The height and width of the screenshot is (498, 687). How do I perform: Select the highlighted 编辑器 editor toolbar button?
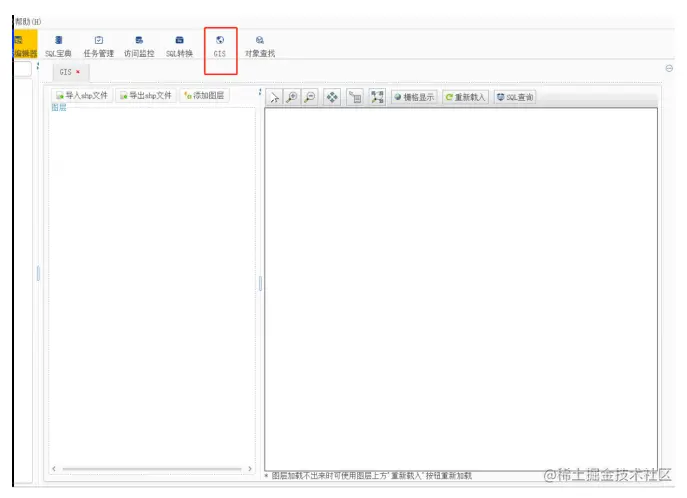pyautogui.click(x=26, y=44)
